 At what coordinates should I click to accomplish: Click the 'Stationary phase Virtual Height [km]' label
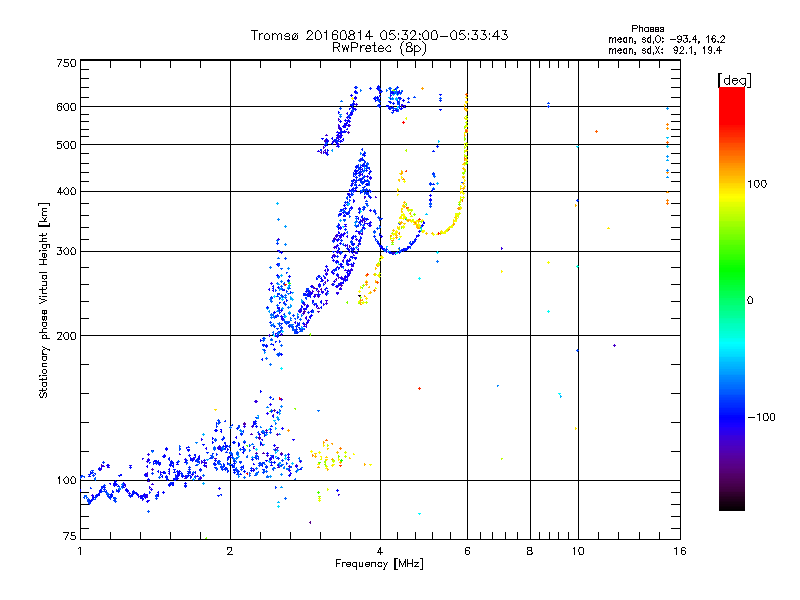pyautogui.click(x=44, y=300)
